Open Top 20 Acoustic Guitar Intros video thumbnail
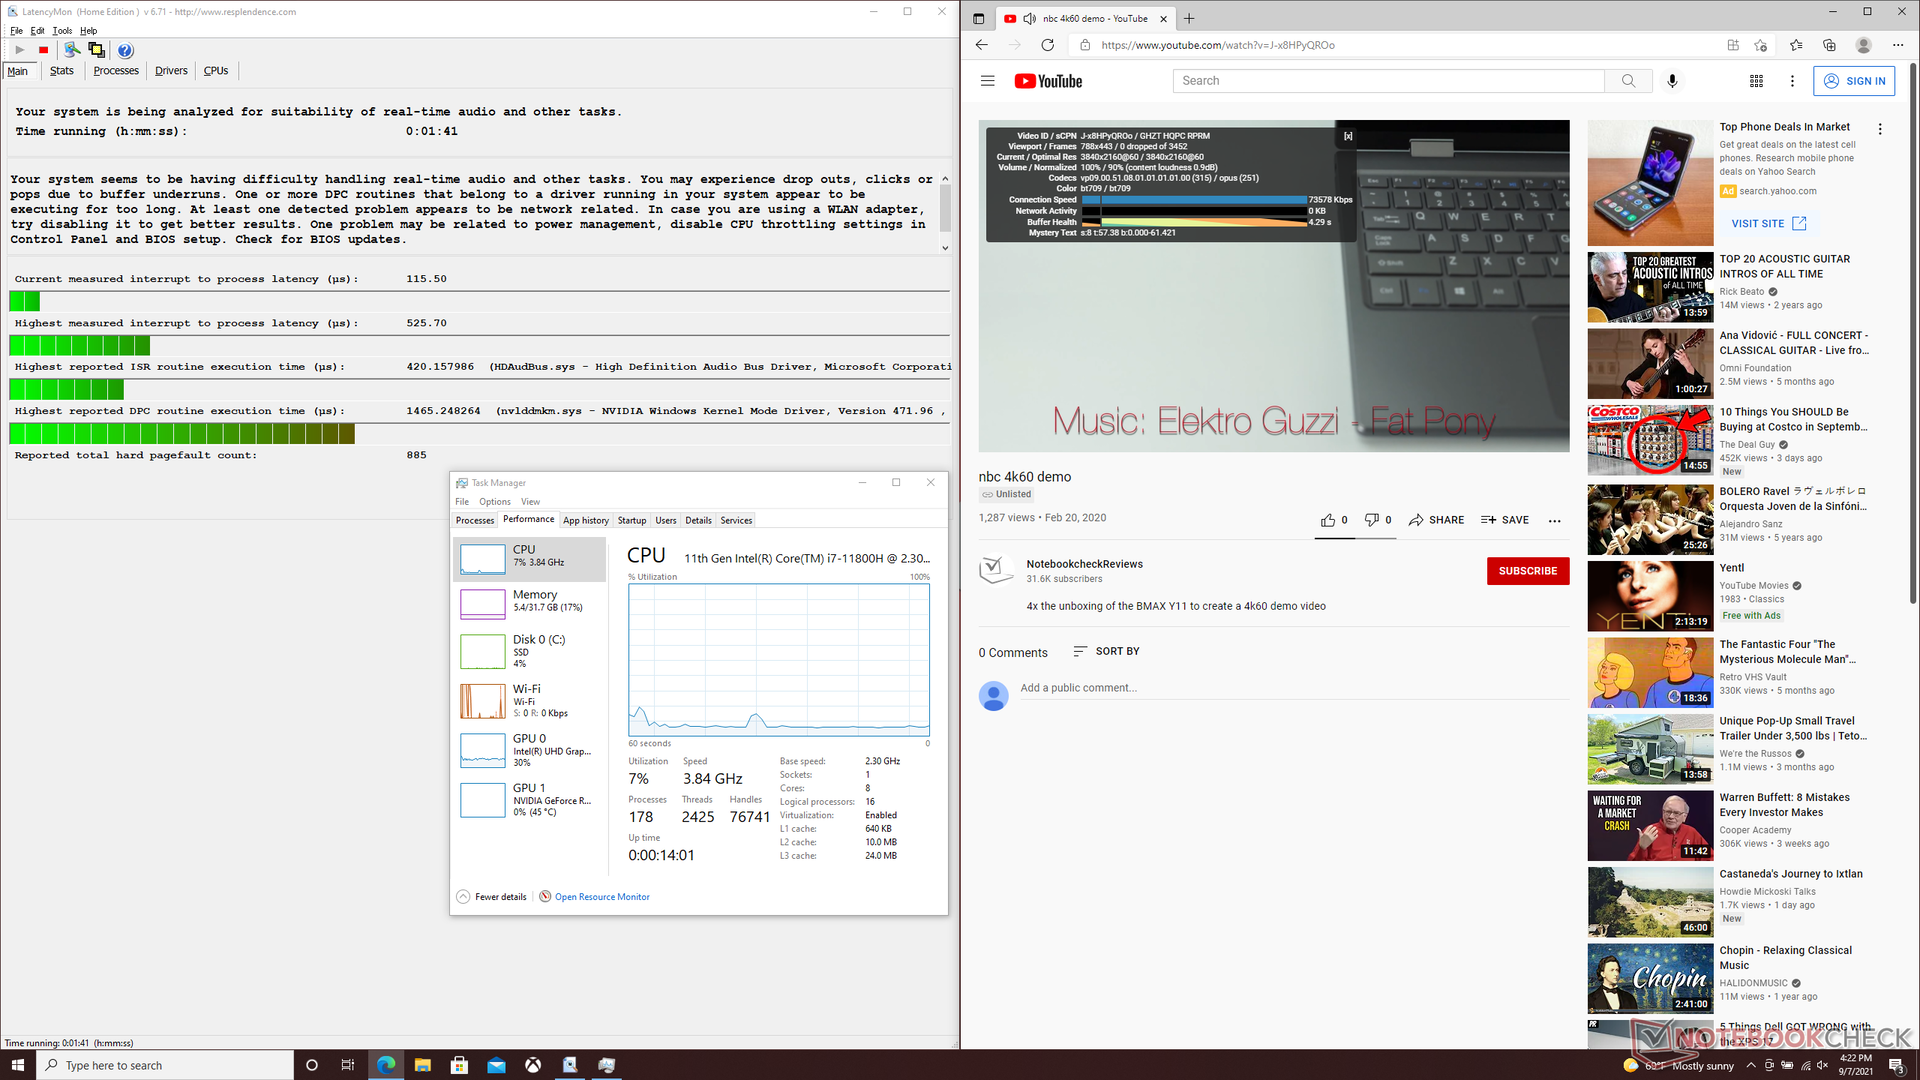The image size is (1920, 1080). point(1650,287)
